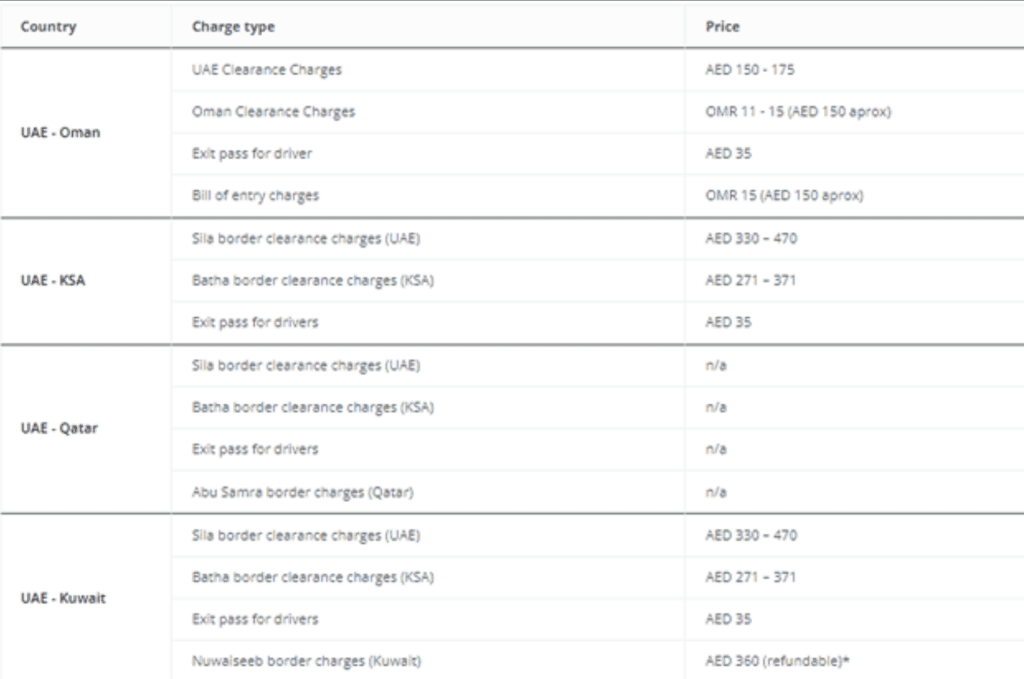This screenshot has width=1024, height=679.
Task: Click Oman Clearance Charges text
Action: (273, 112)
